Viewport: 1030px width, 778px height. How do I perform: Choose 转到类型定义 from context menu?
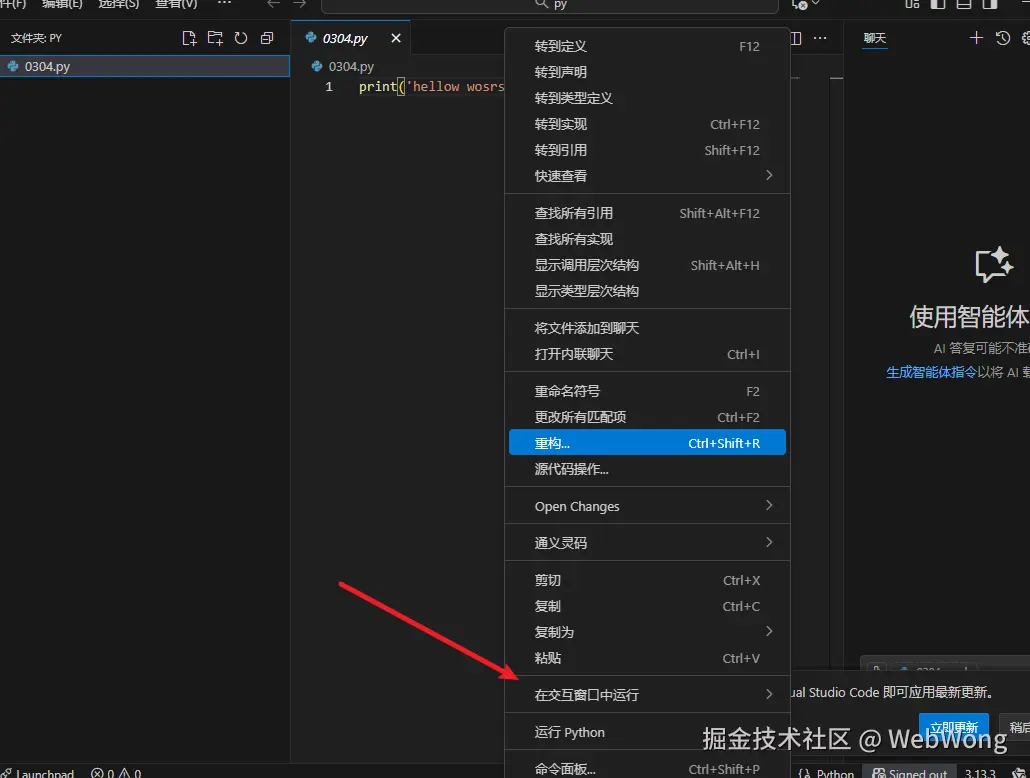click(x=647, y=98)
